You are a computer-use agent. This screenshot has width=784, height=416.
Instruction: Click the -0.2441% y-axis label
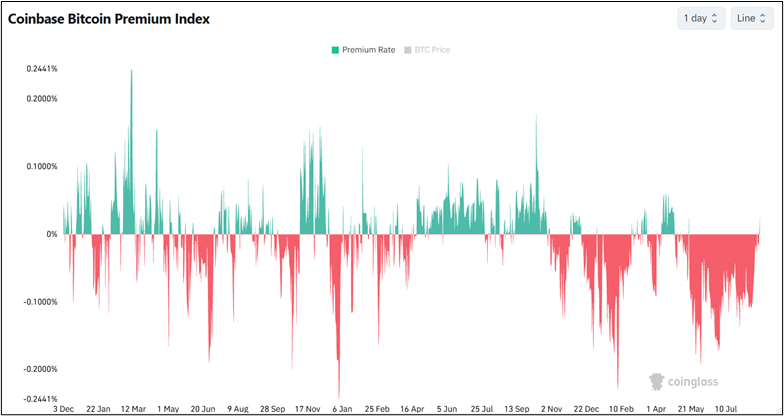(41, 399)
